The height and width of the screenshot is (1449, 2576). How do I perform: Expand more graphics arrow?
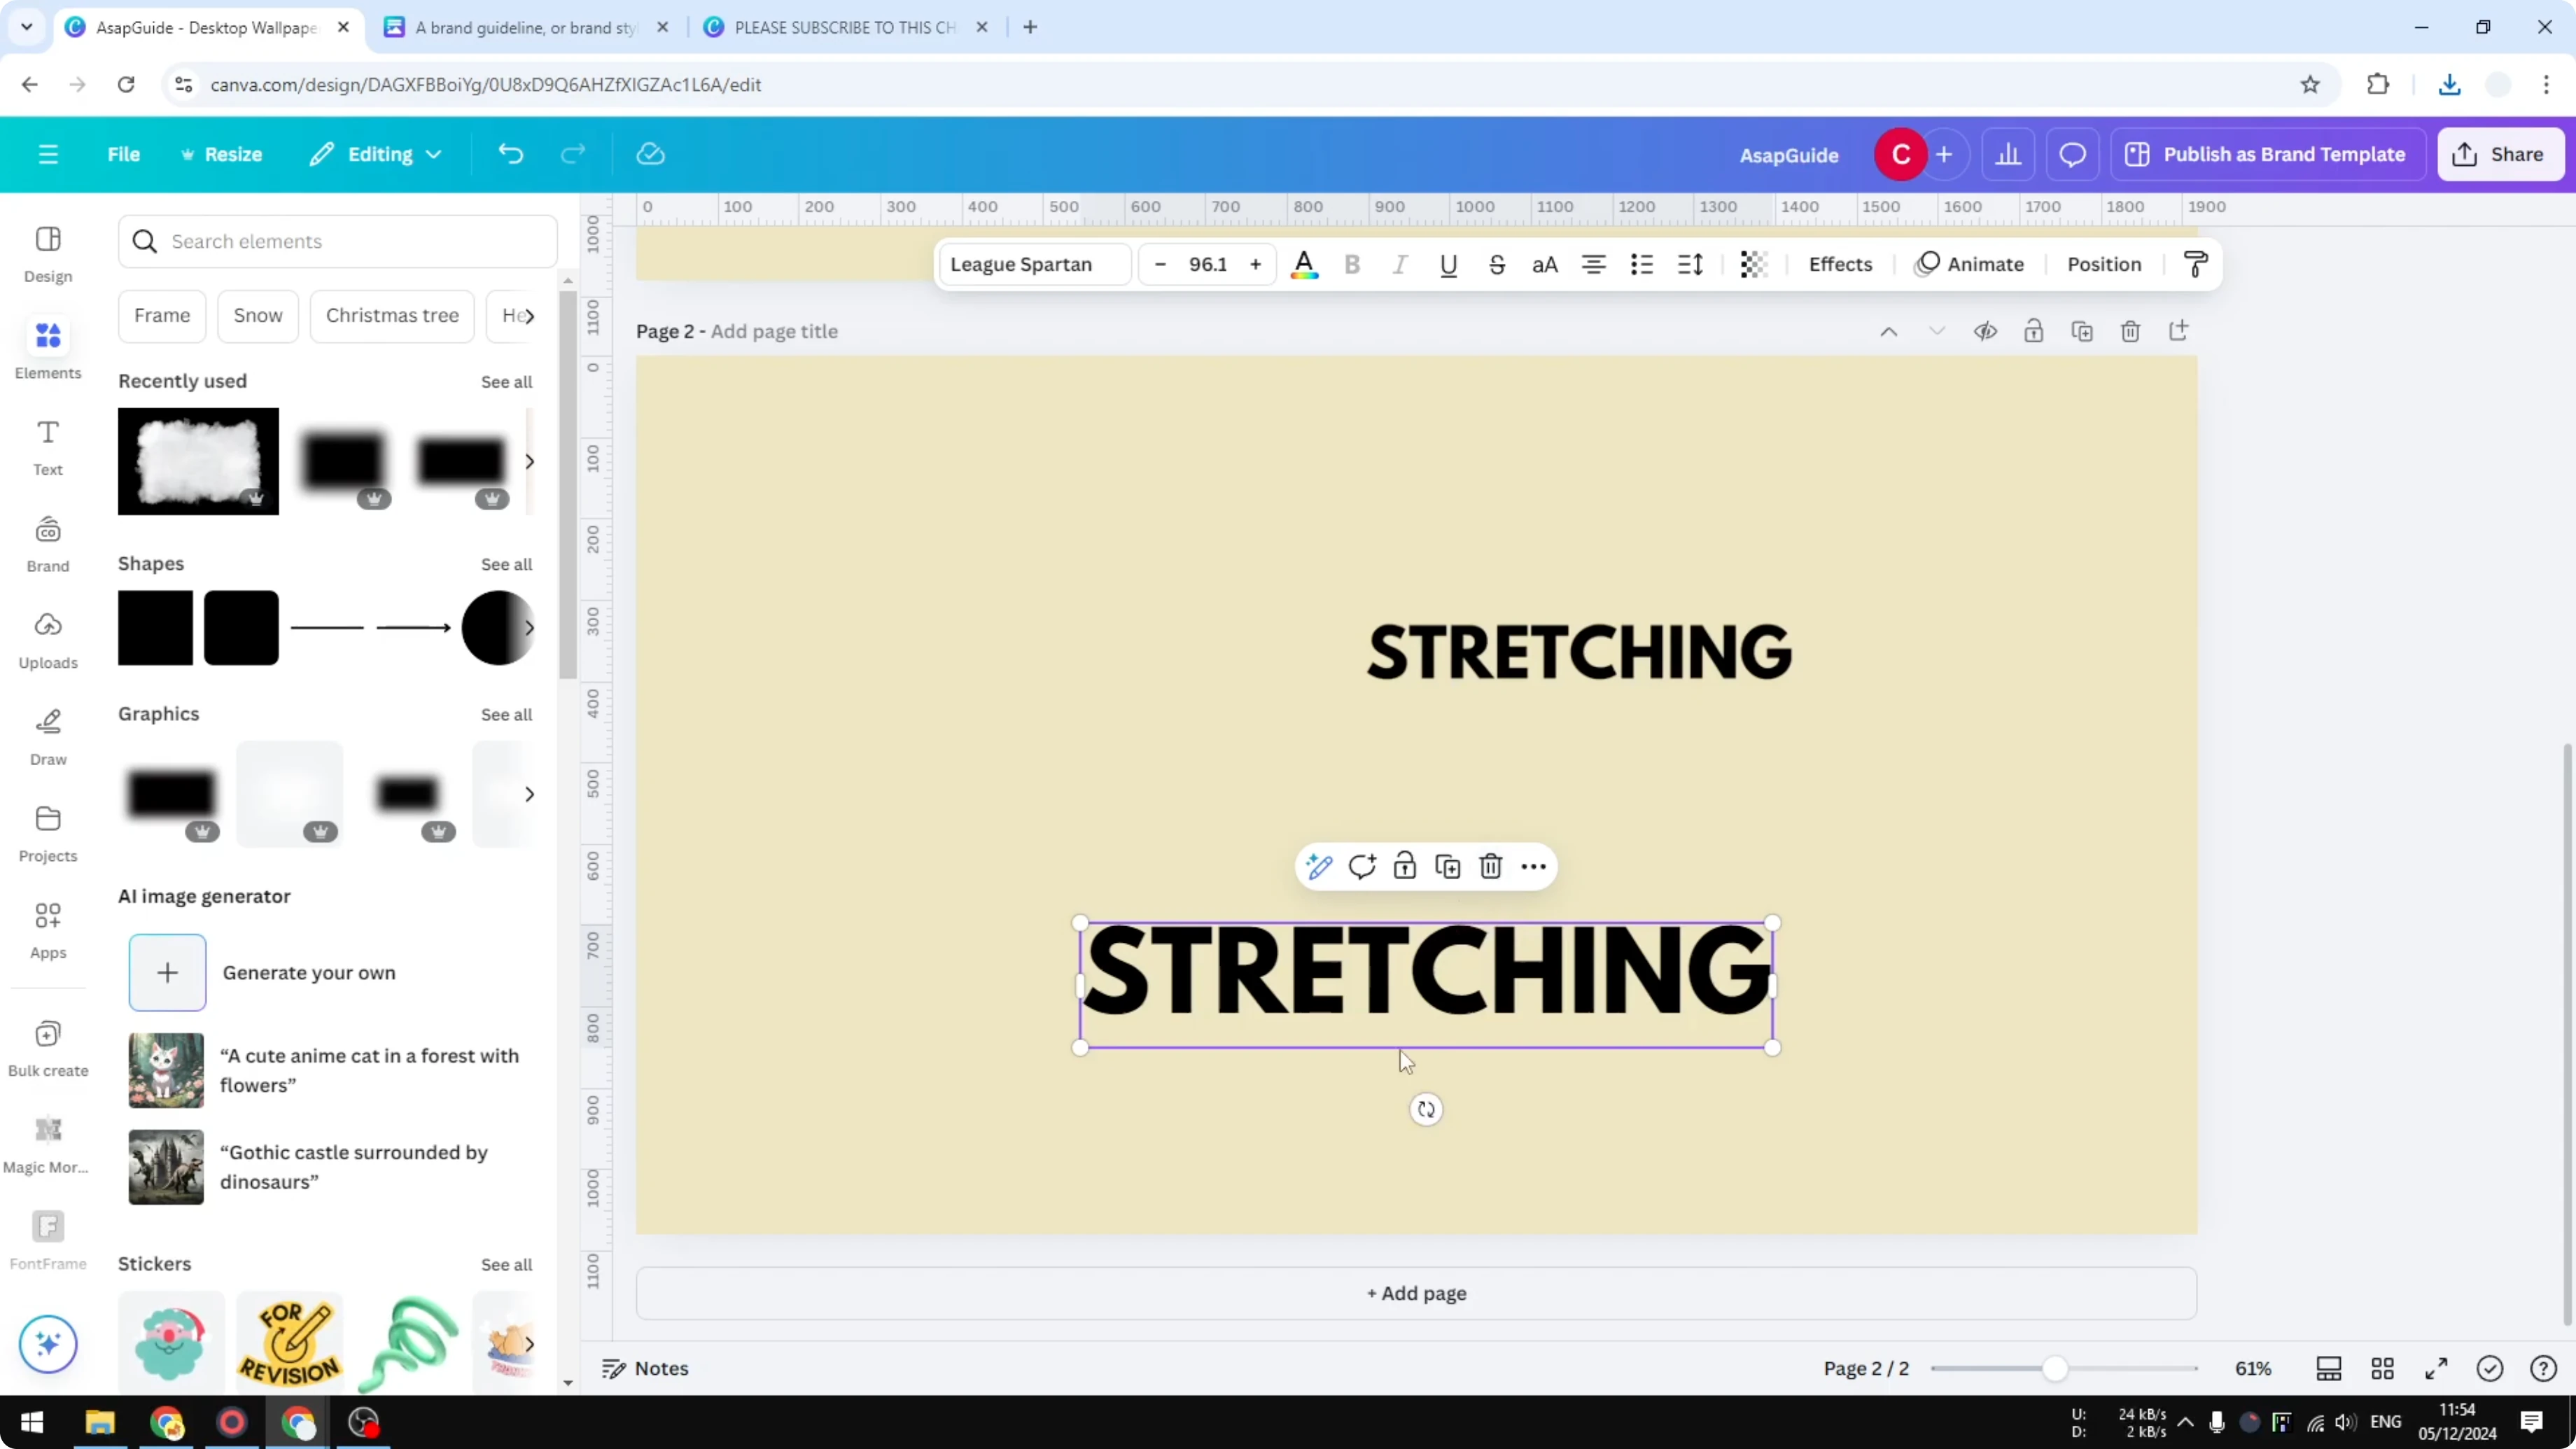click(x=529, y=794)
